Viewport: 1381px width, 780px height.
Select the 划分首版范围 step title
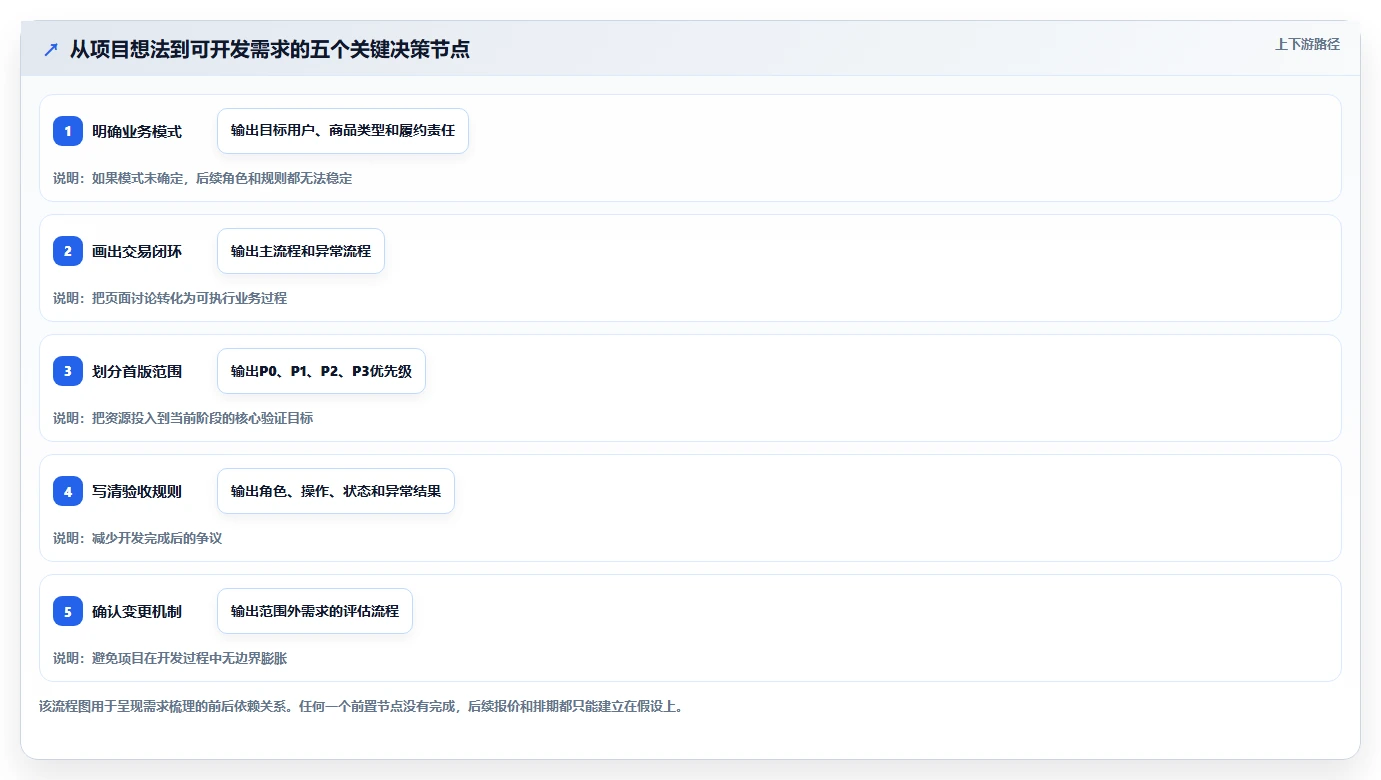tap(137, 371)
